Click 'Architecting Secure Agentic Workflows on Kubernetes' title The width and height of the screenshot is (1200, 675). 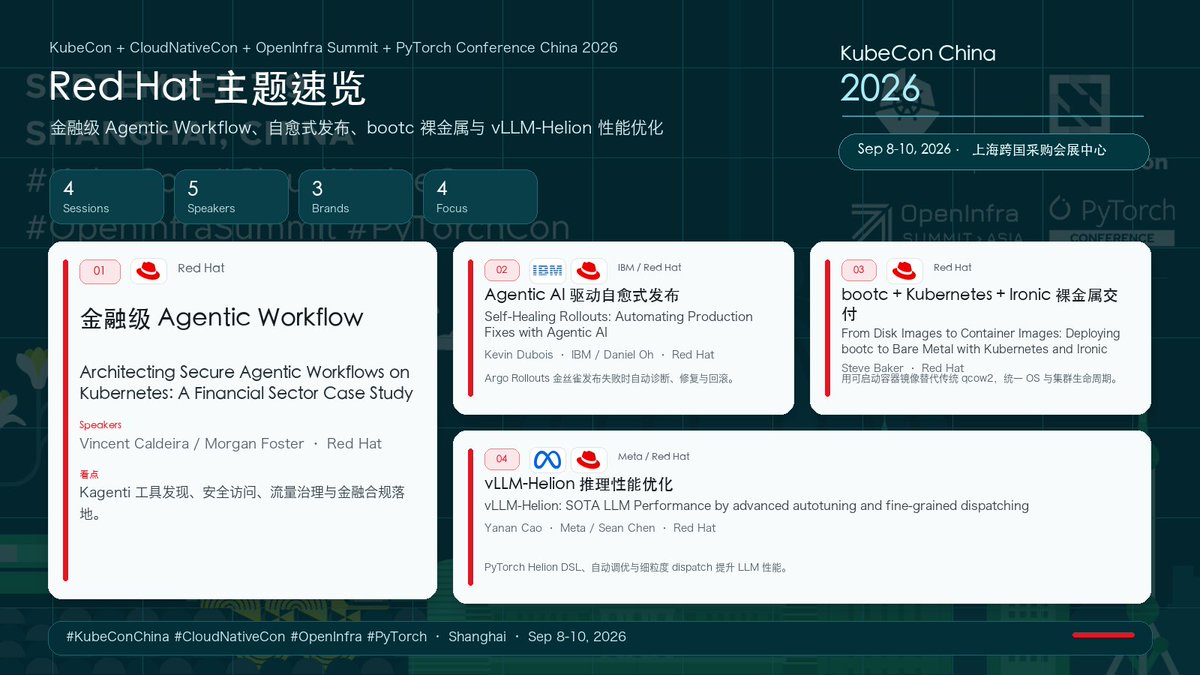click(x=246, y=382)
